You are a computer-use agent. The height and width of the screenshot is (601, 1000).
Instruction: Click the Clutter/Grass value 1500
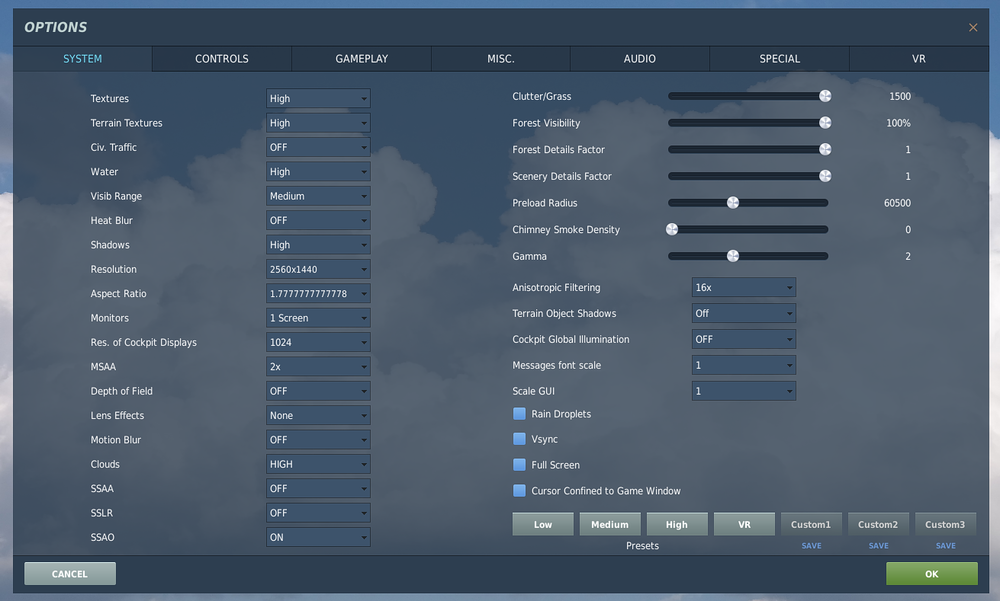coord(900,96)
